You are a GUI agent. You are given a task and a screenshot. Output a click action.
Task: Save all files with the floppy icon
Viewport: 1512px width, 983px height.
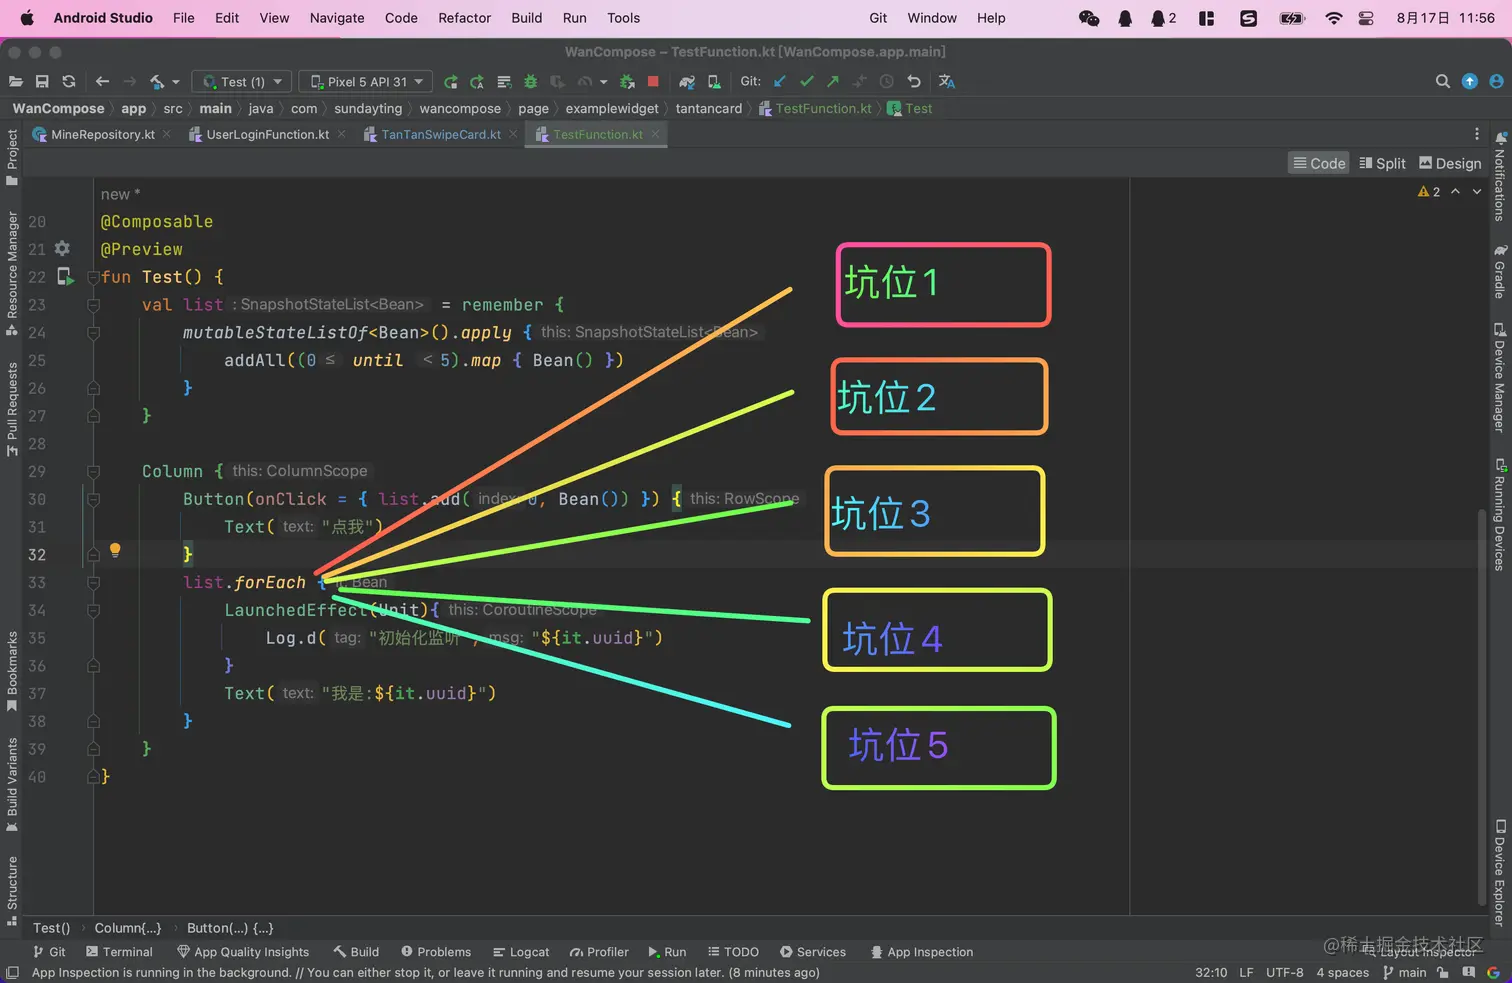[x=42, y=82]
